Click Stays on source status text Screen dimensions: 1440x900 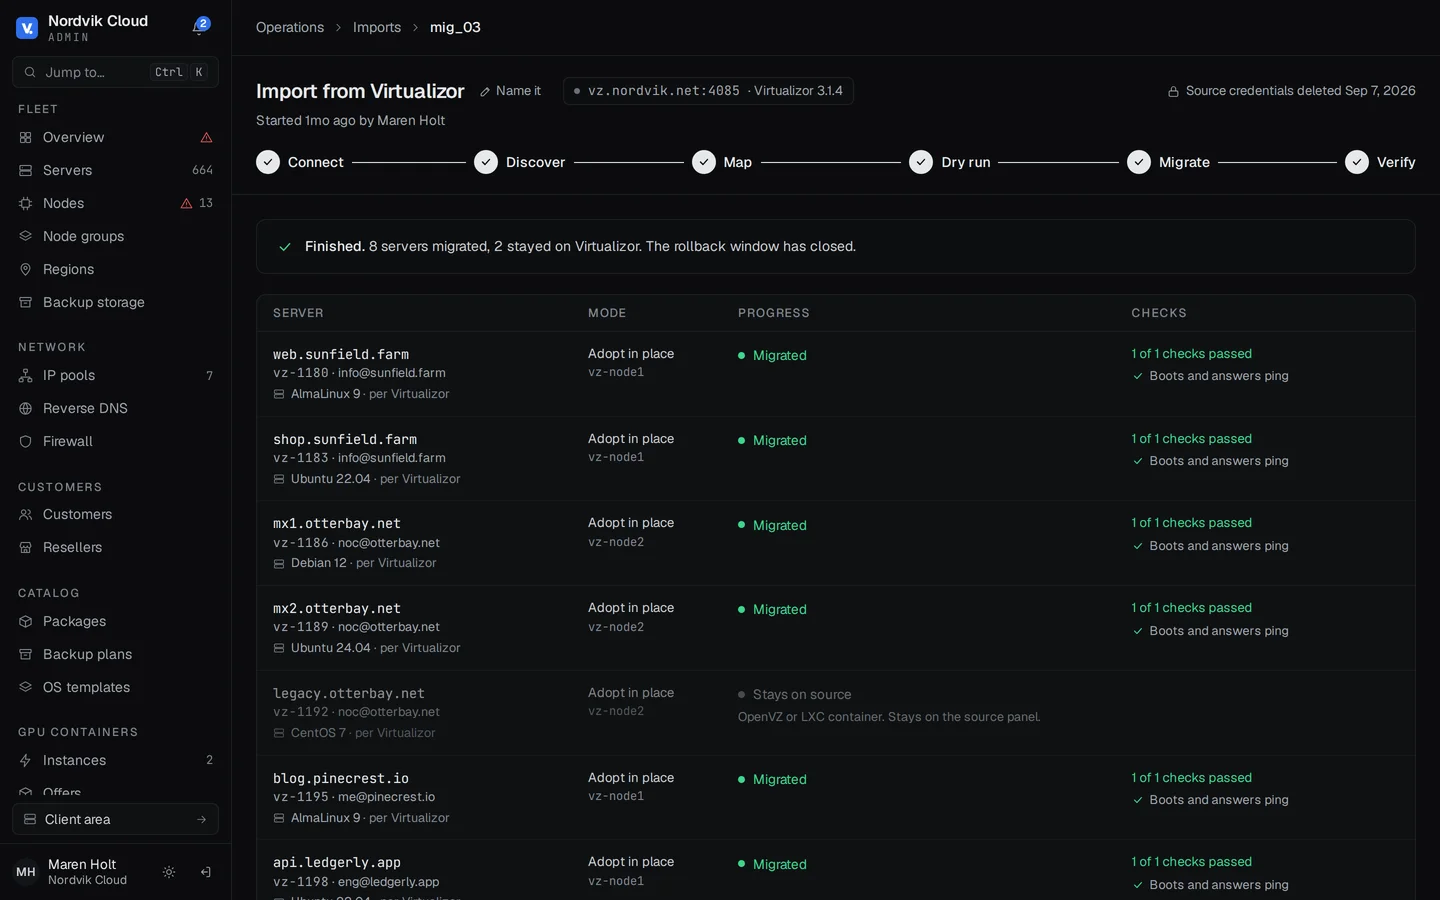802,694
